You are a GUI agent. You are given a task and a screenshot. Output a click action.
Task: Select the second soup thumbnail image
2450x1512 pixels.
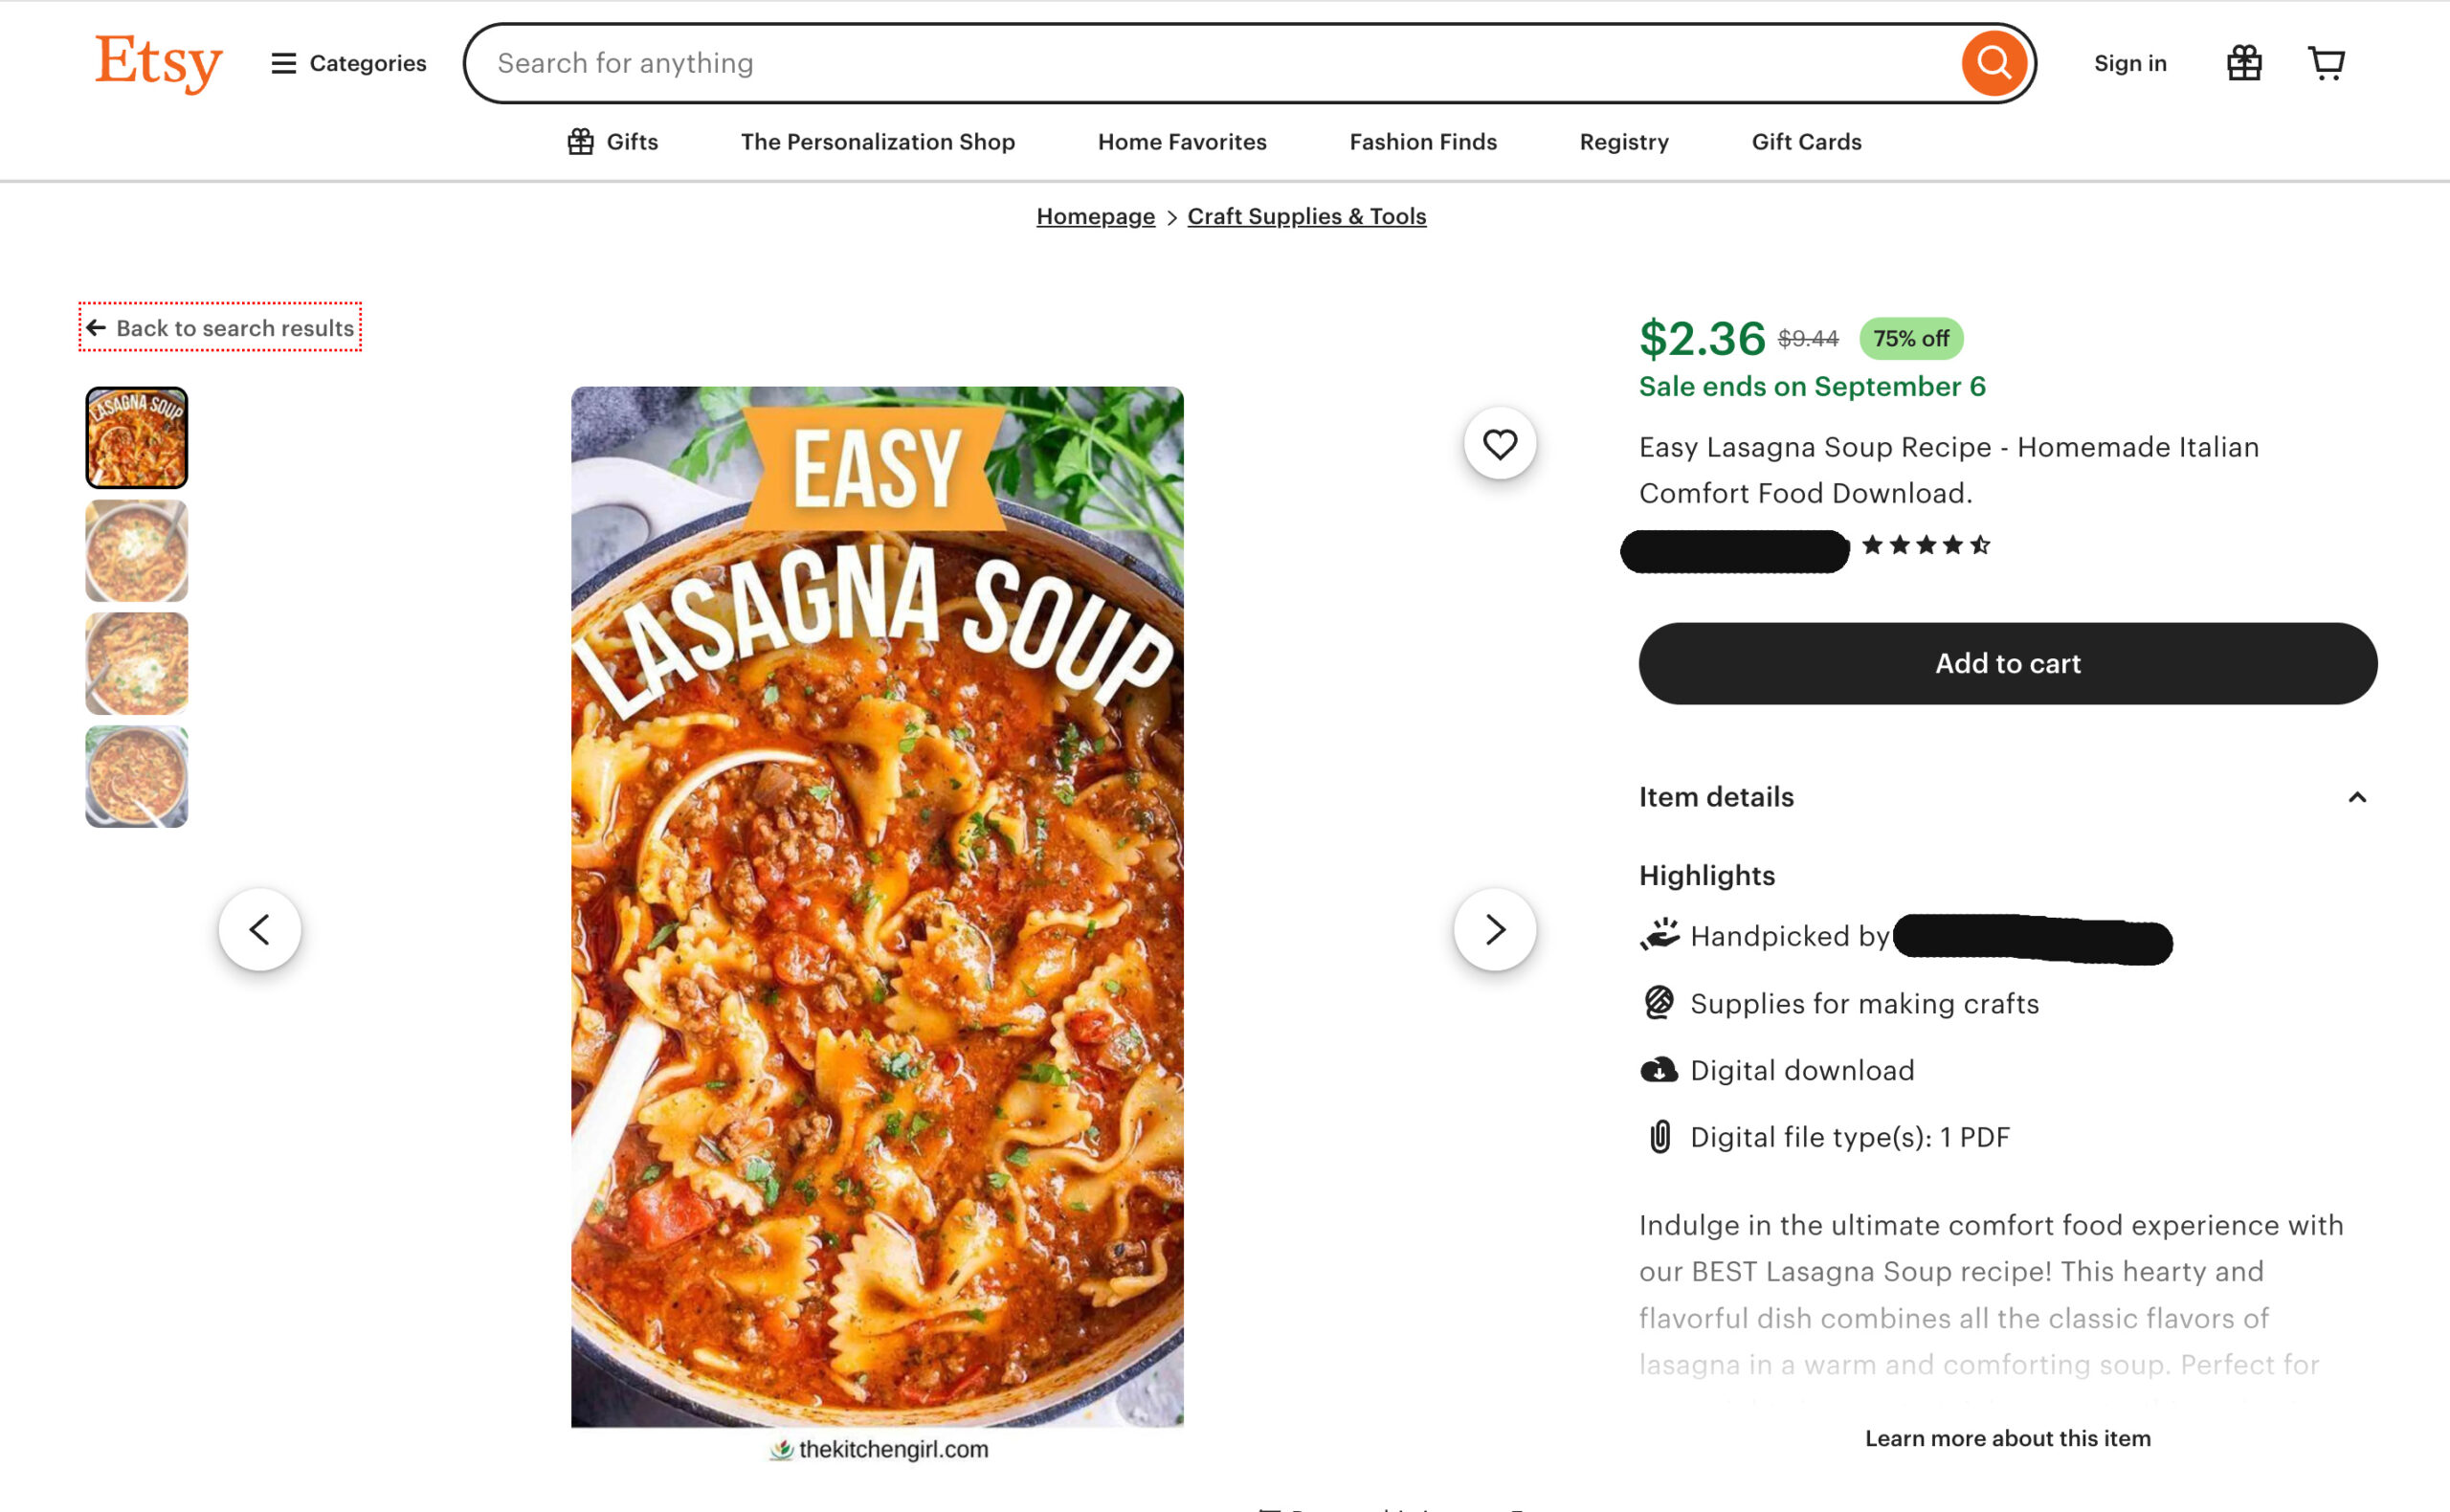point(137,551)
